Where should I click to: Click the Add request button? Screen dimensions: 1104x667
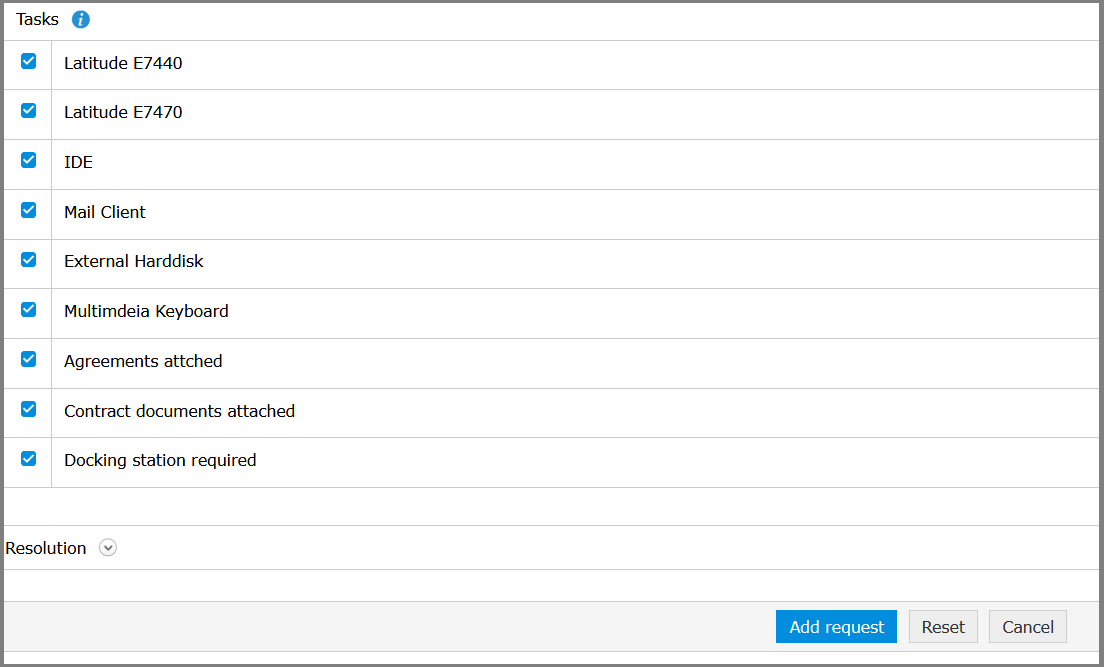coord(836,627)
